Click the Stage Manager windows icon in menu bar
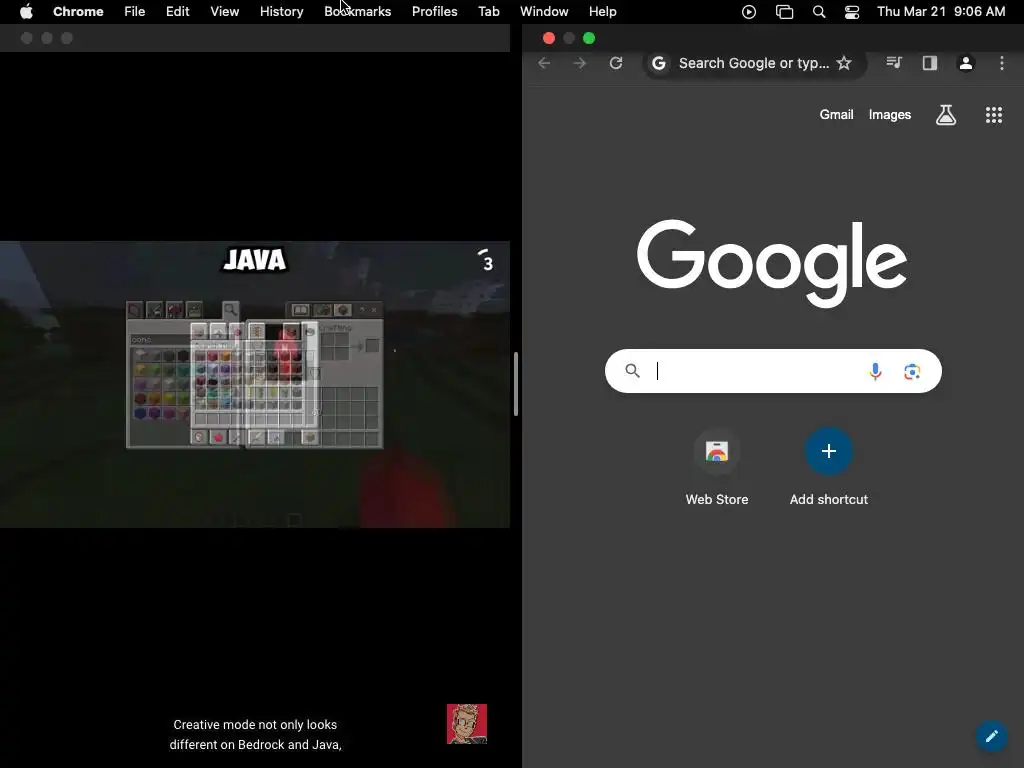1024x768 pixels. 784,12
